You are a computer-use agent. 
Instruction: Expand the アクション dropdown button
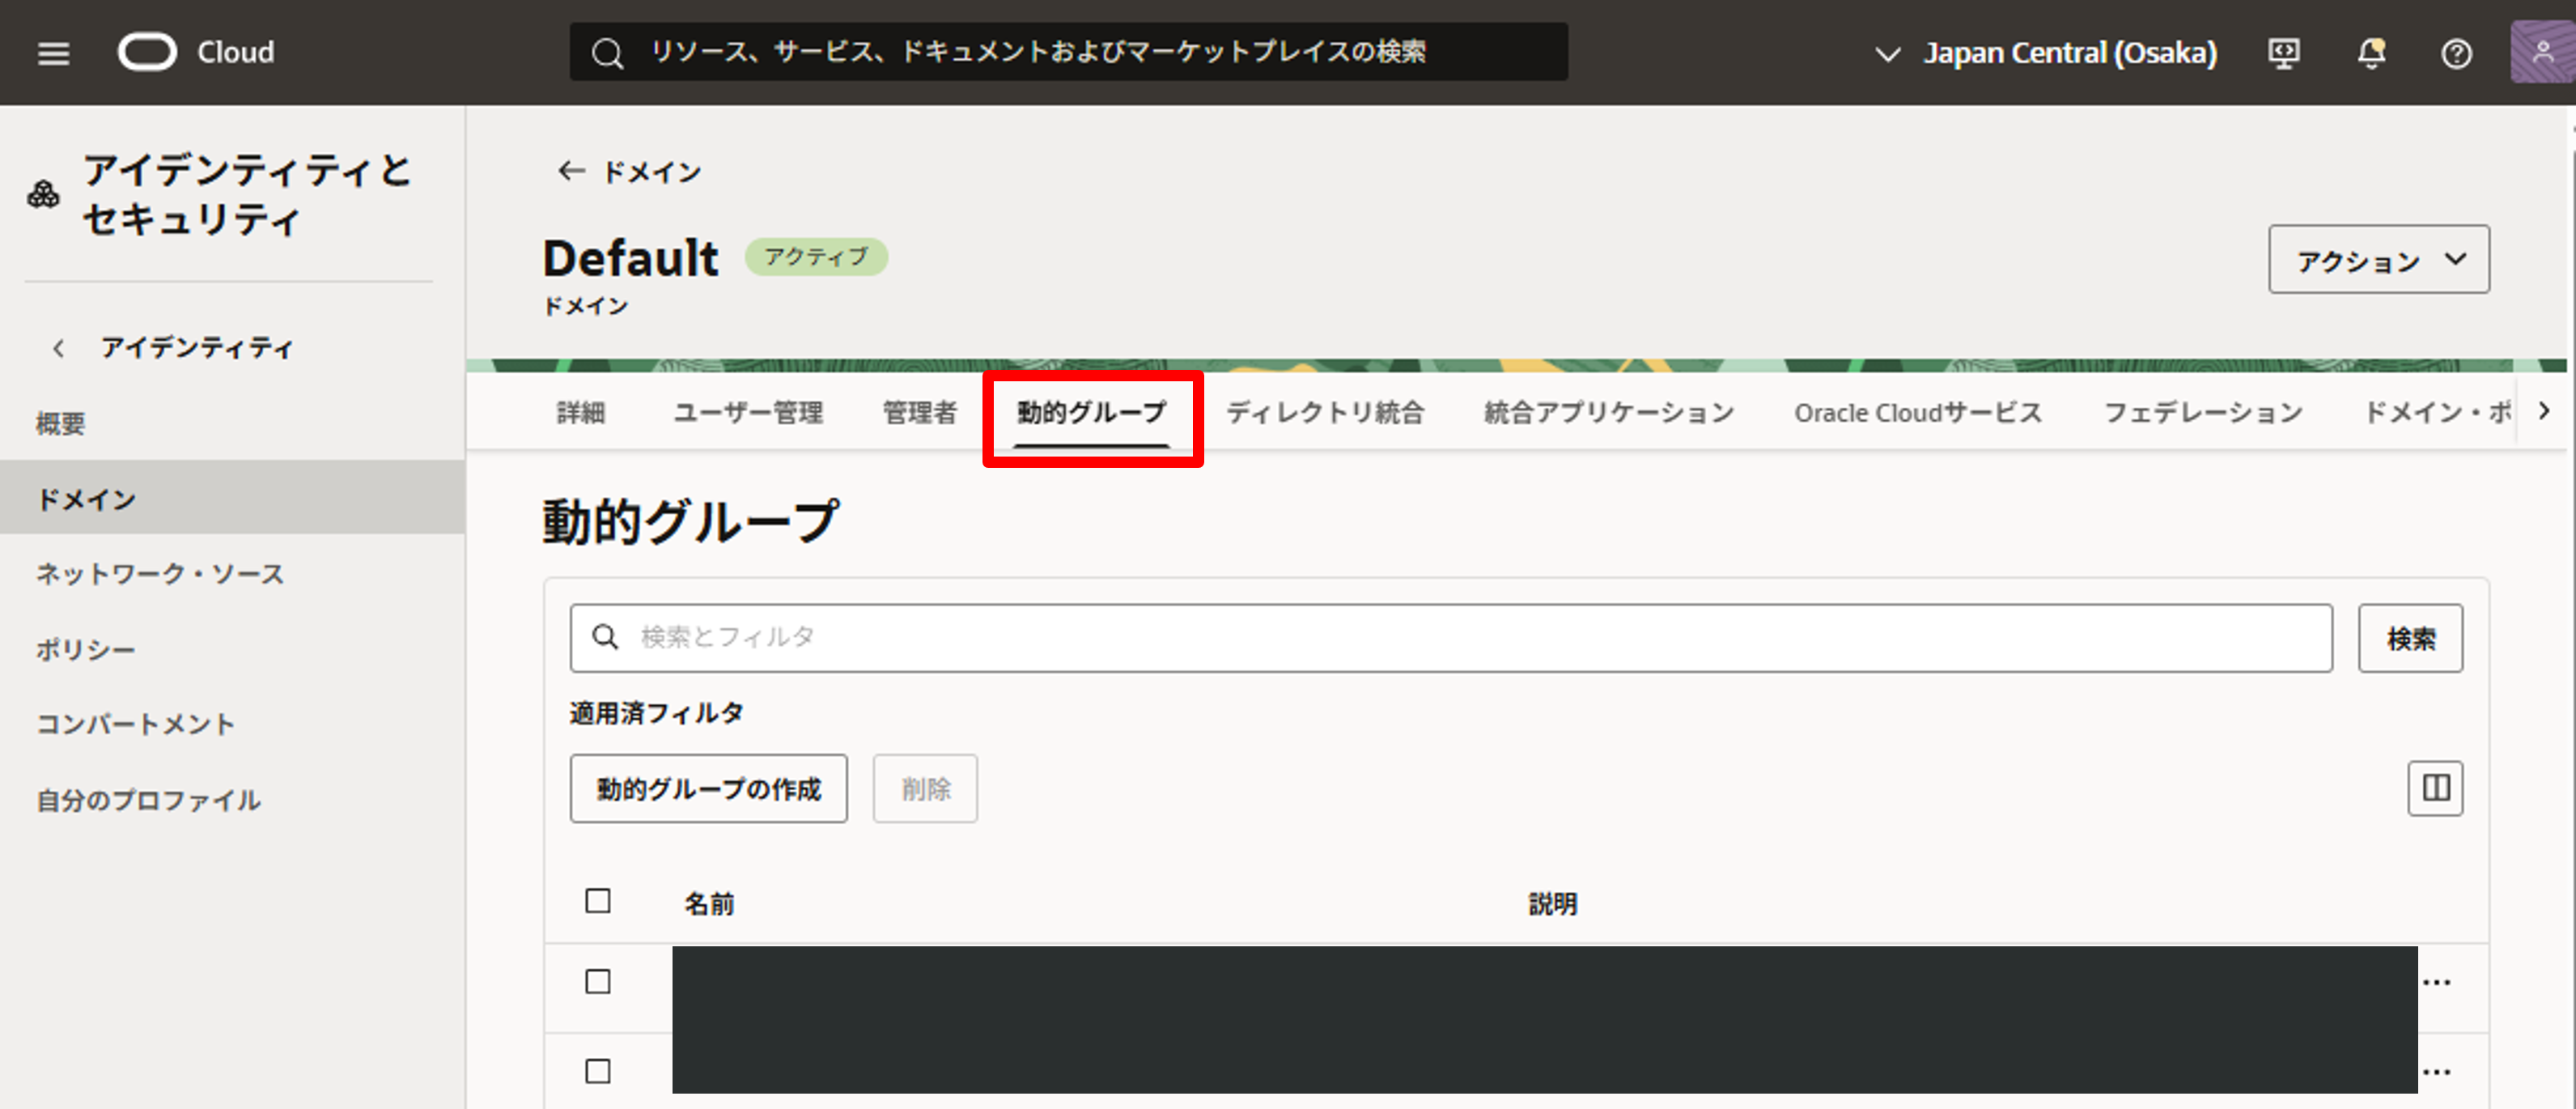pos(2378,260)
